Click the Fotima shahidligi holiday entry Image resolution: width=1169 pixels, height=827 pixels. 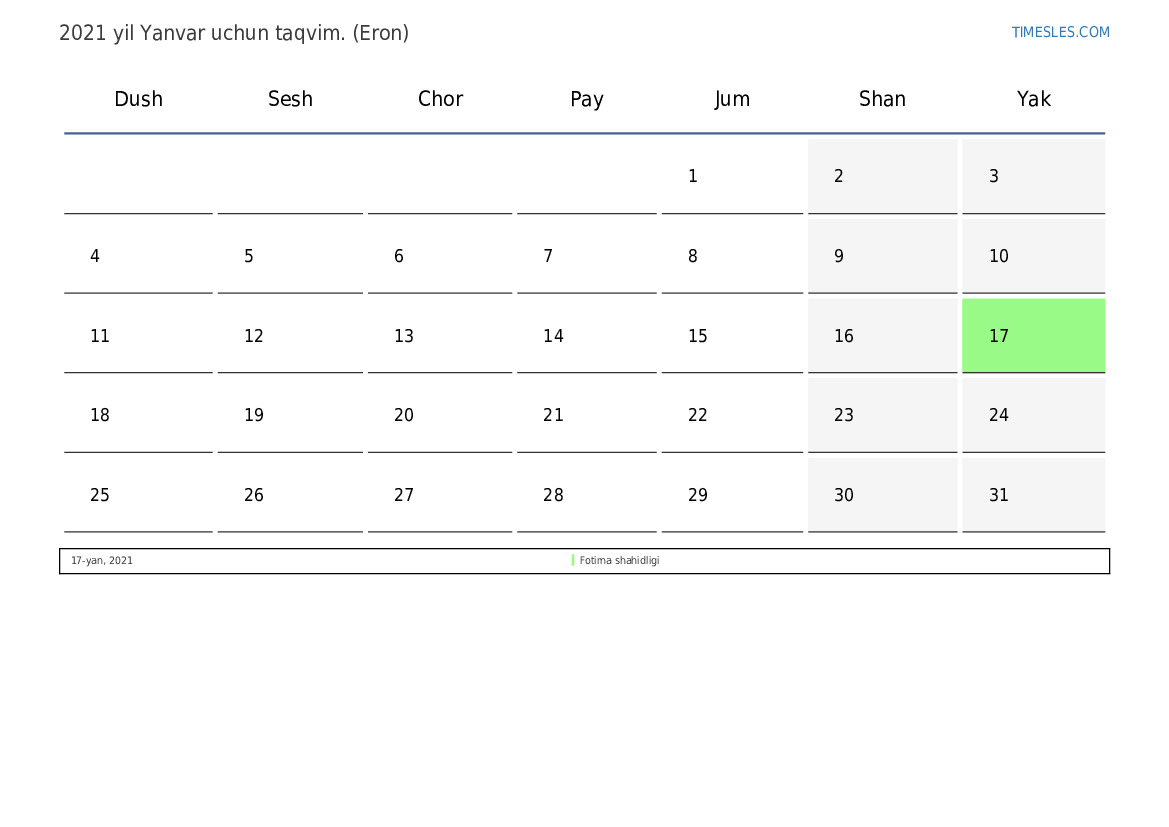619,561
